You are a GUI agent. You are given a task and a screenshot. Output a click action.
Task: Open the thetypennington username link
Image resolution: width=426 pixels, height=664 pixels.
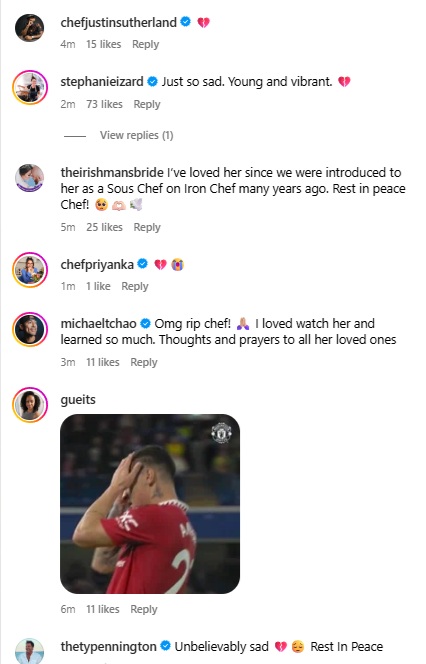[108, 647]
